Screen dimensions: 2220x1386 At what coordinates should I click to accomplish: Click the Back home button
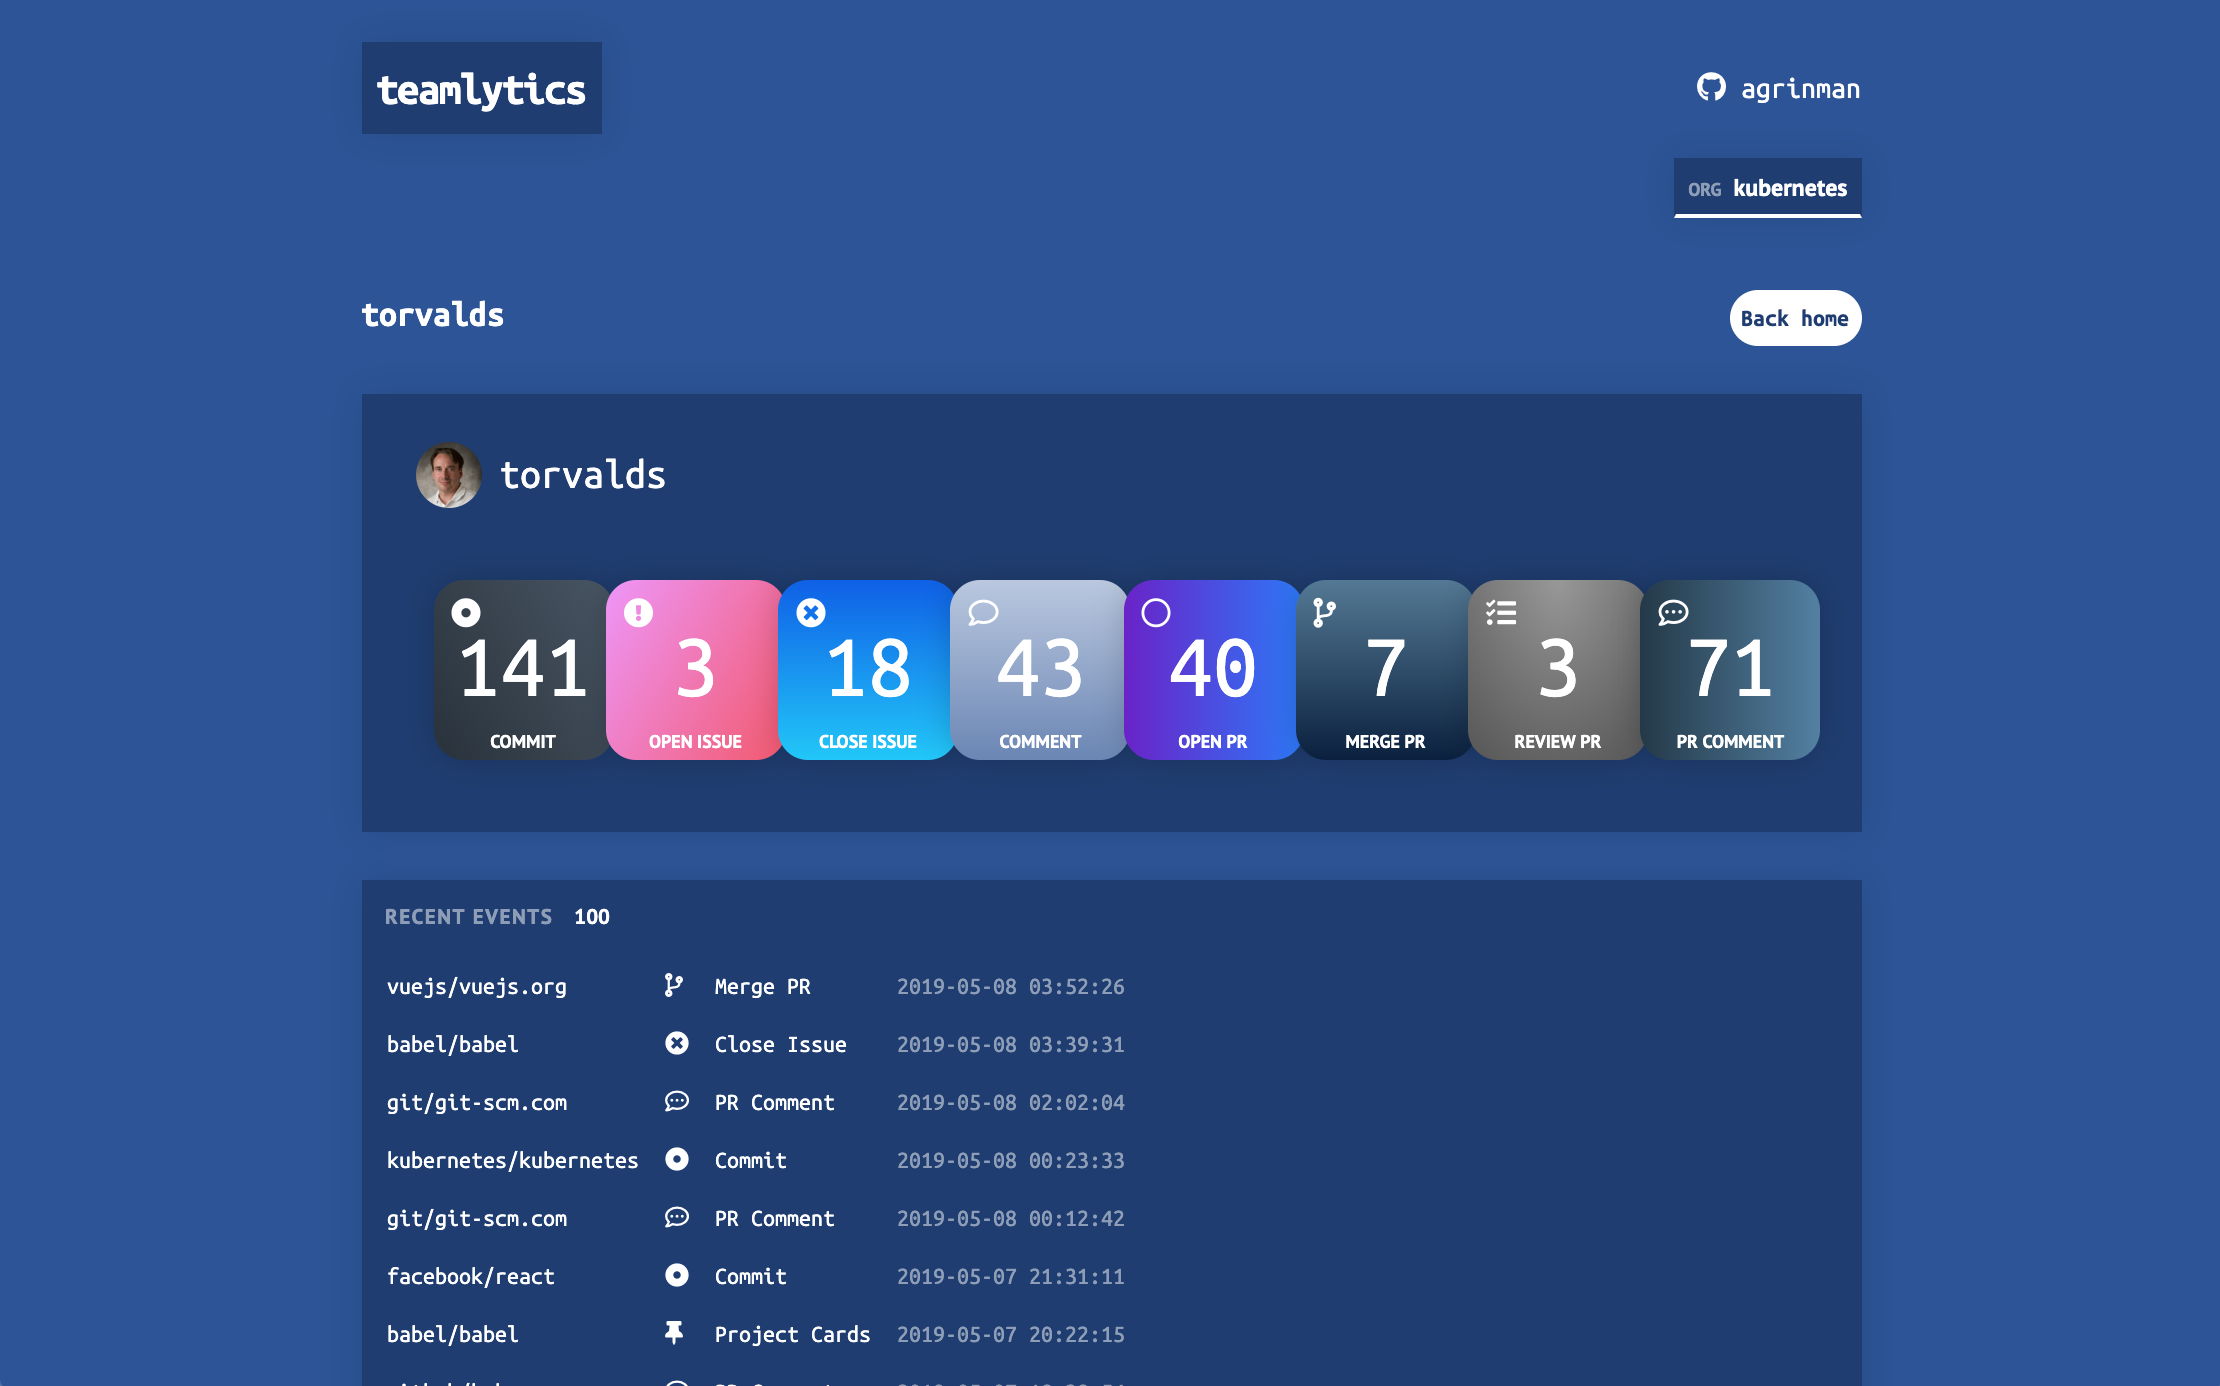pyautogui.click(x=1794, y=318)
